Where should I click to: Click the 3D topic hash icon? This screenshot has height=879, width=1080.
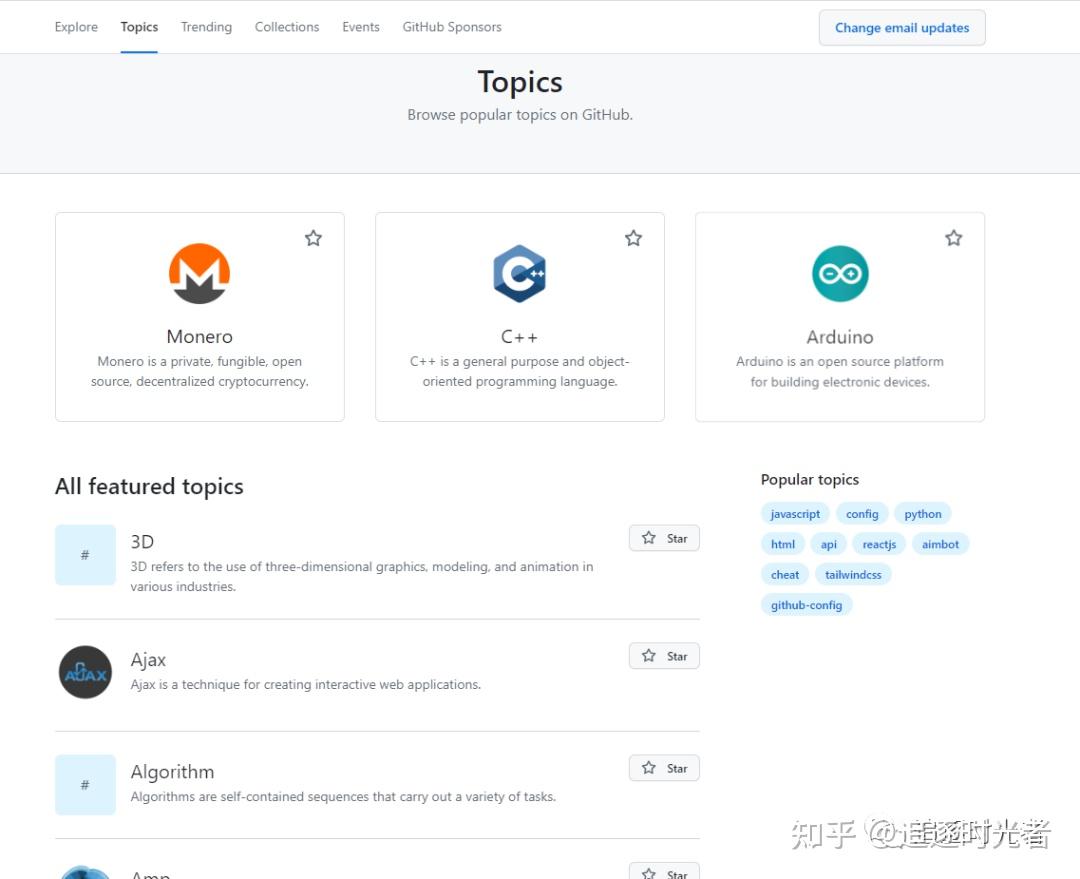point(85,554)
